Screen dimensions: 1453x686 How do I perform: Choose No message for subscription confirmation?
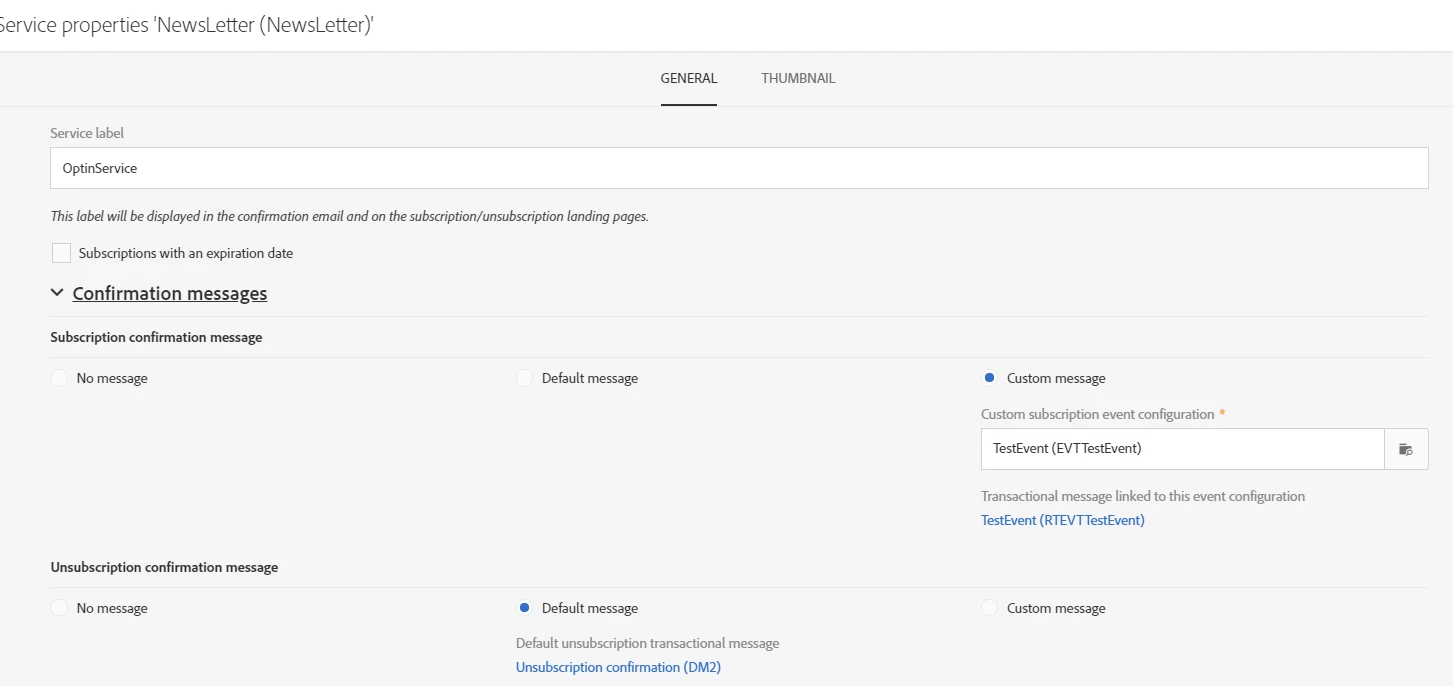click(x=60, y=378)
